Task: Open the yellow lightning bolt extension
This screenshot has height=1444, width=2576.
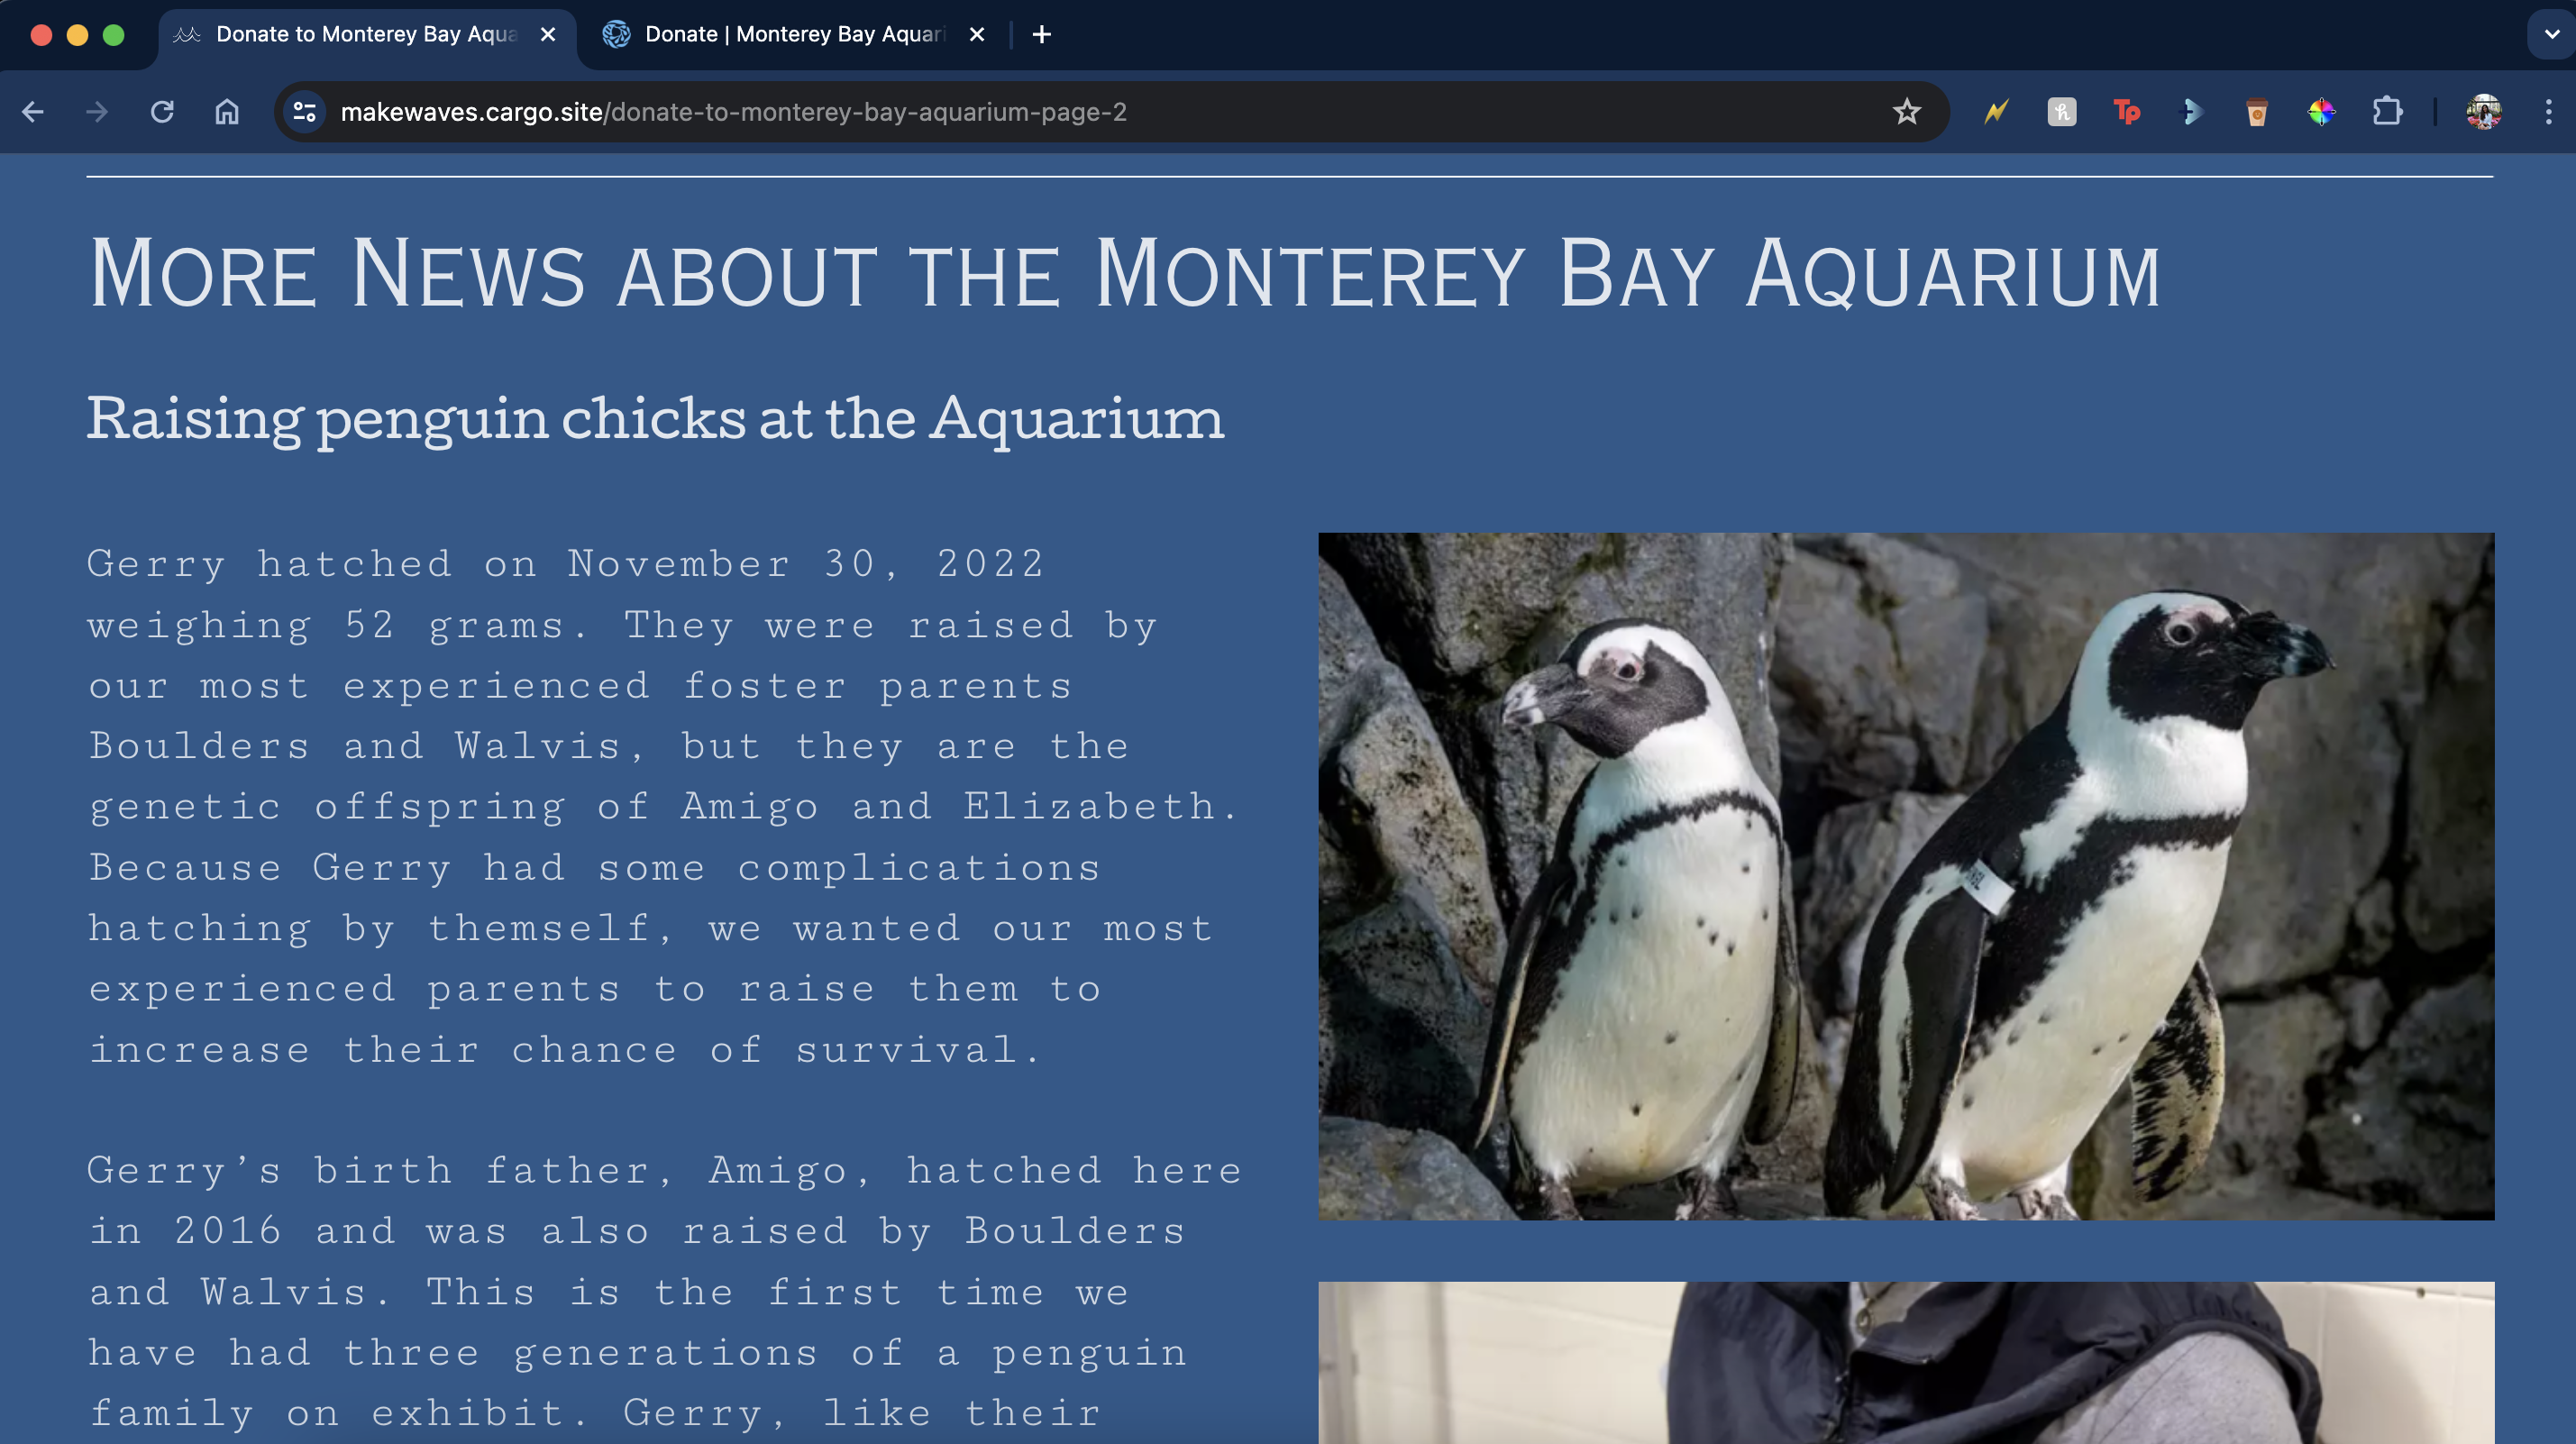Action: click(1997, 112)
